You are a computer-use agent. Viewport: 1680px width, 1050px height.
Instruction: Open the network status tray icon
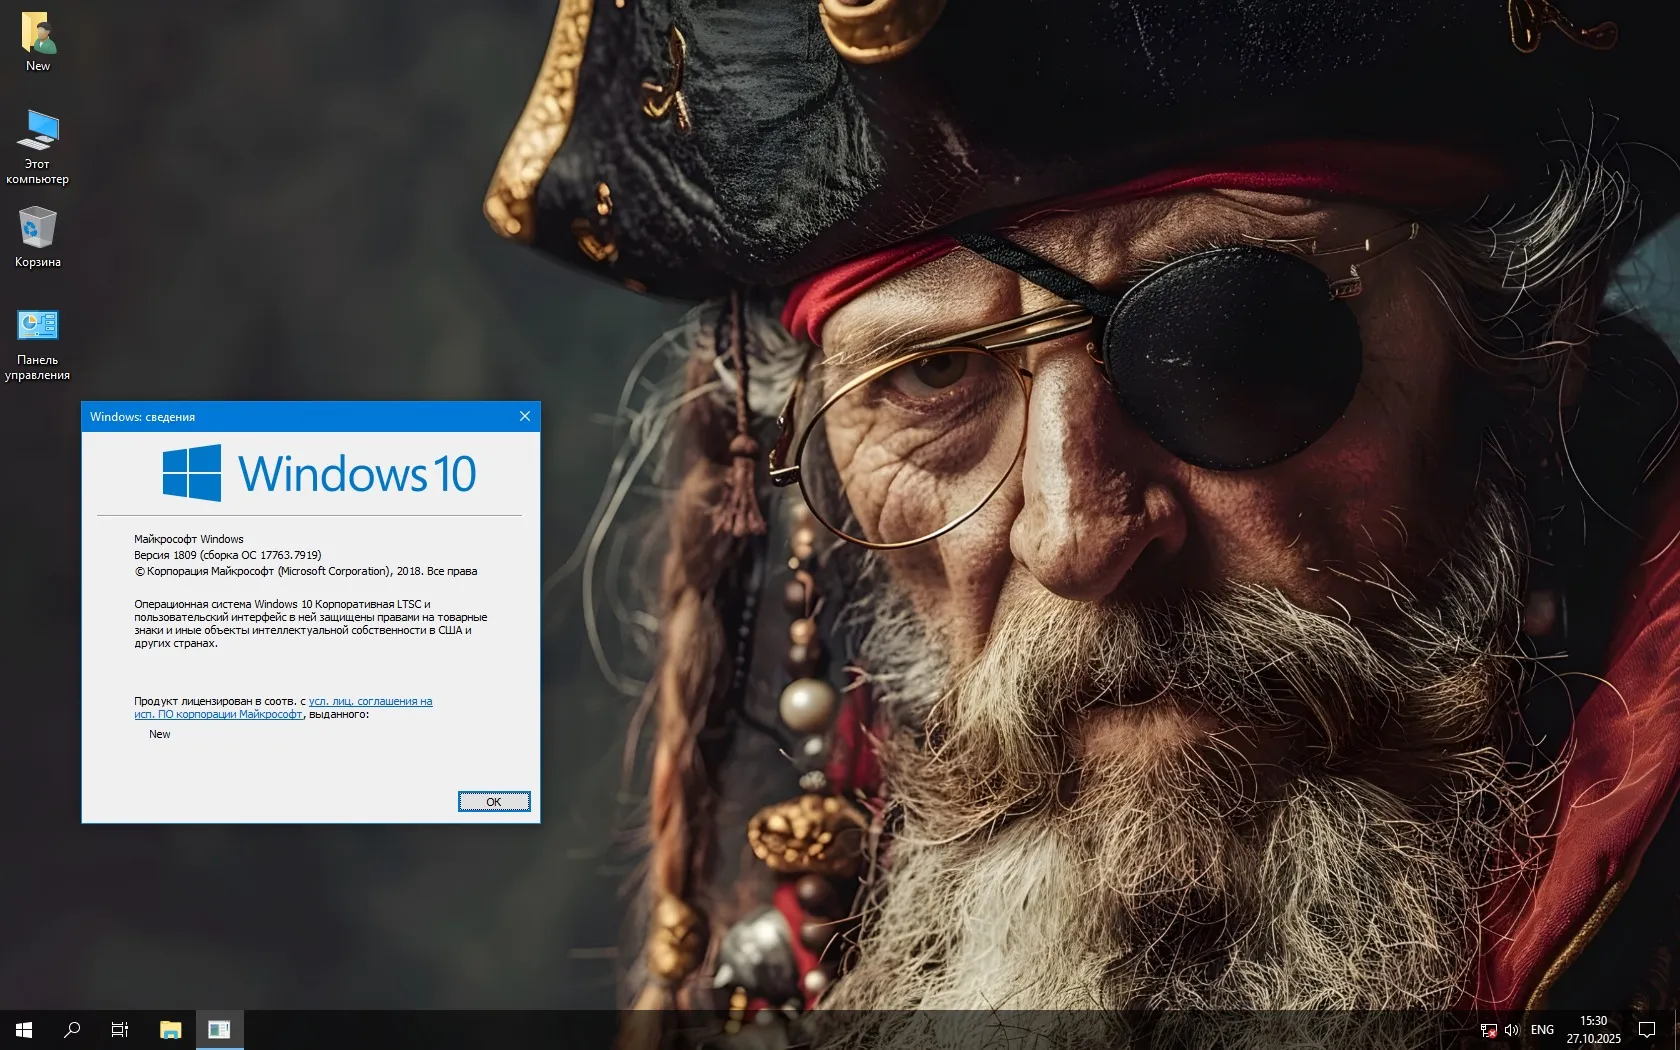pos(1489,1030)
